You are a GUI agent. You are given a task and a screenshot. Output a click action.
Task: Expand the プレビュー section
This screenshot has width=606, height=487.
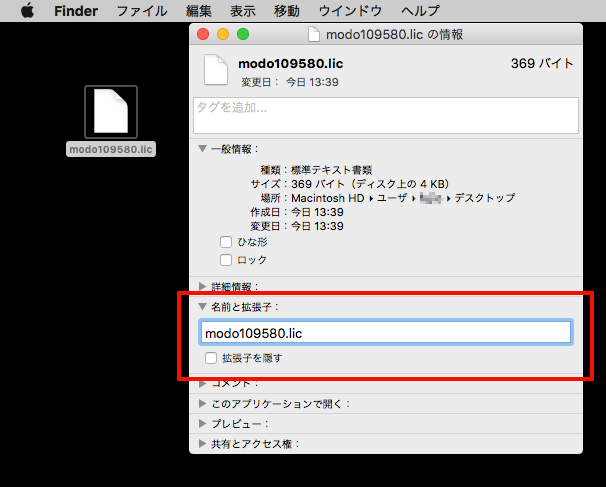tap(202, 424)
